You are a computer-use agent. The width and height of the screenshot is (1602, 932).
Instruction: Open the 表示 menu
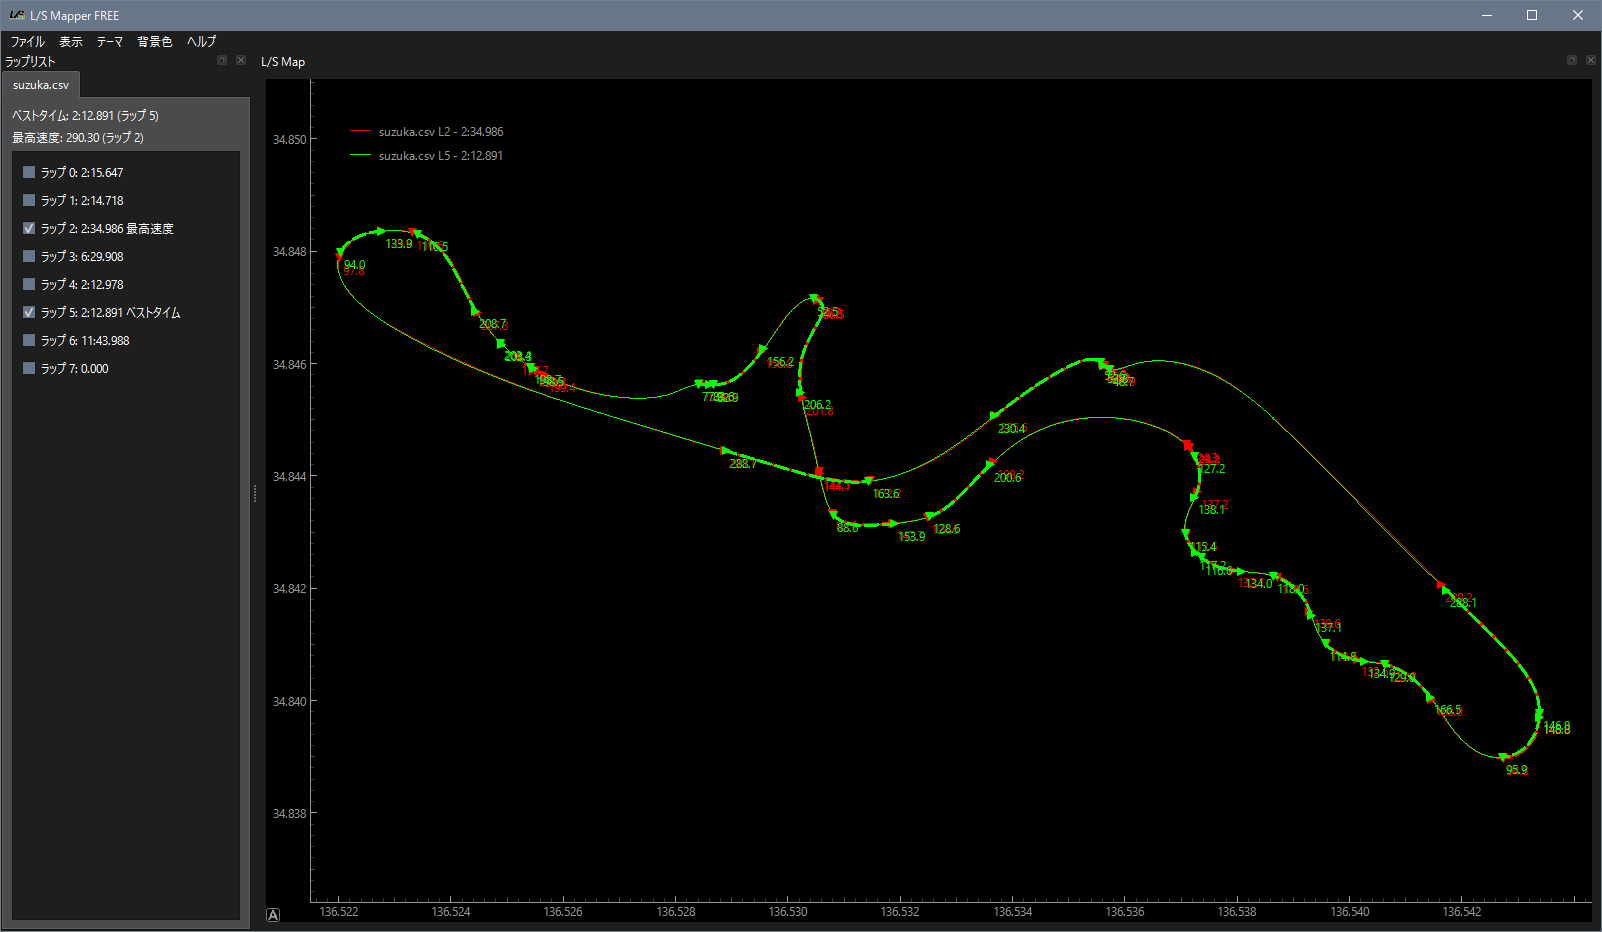71,42
